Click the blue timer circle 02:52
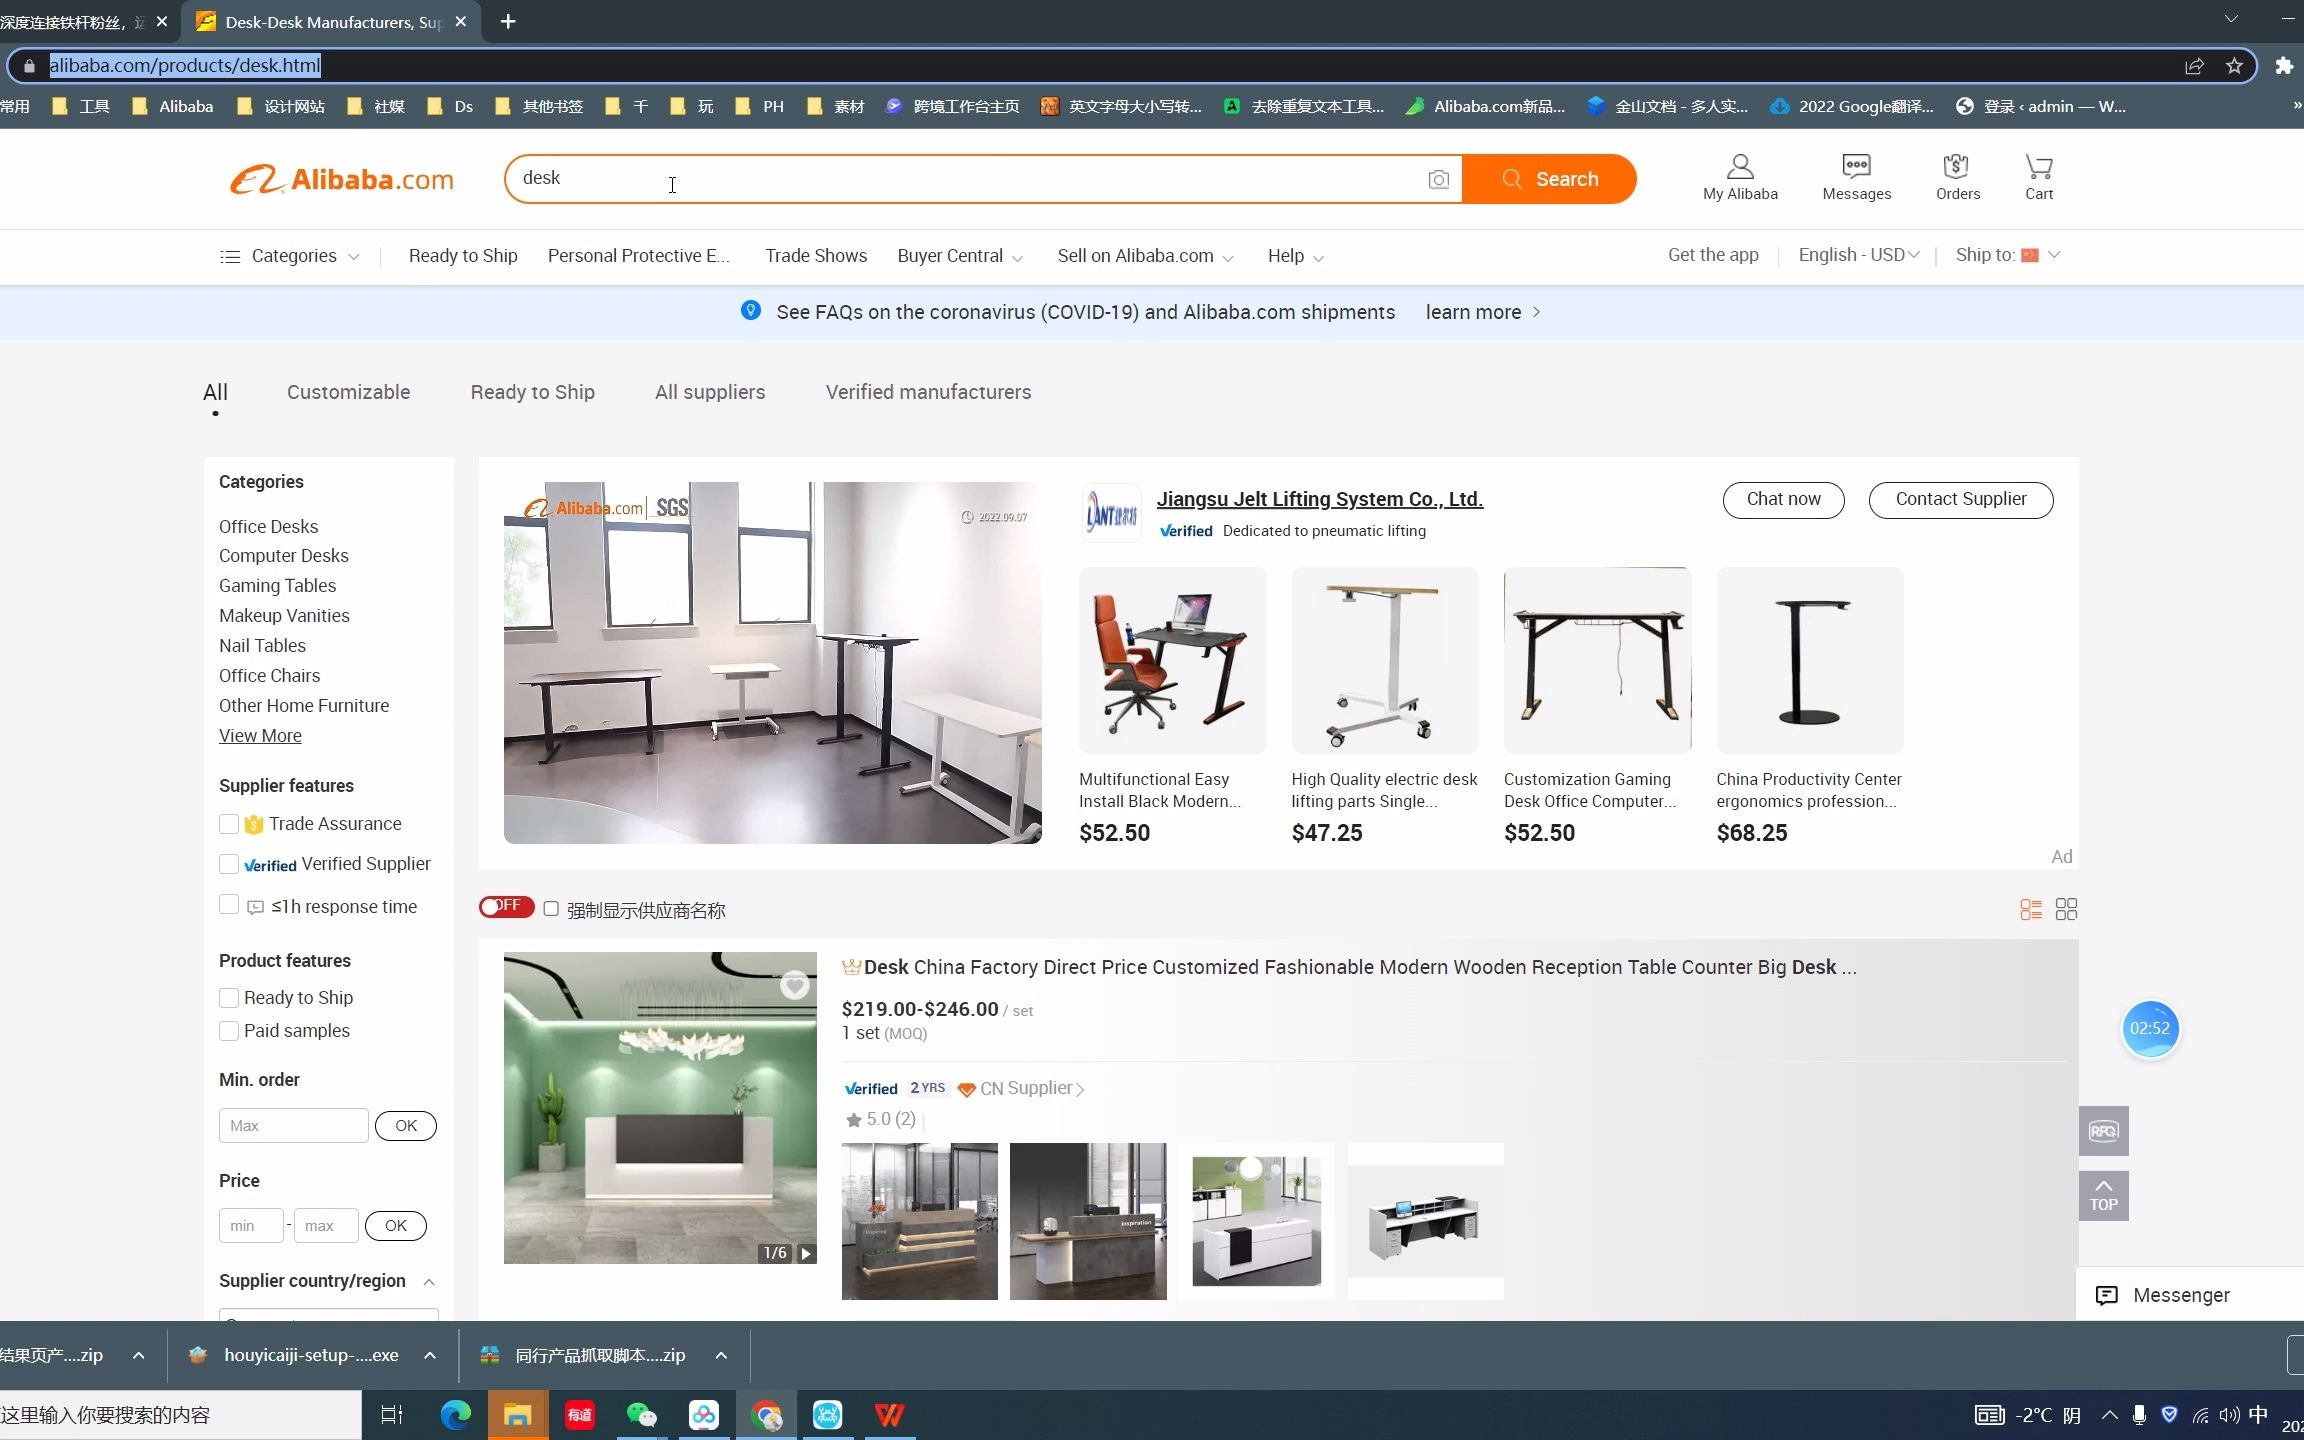The width and height of the screenshot is (2304, 1440). click(2149, 1028)
